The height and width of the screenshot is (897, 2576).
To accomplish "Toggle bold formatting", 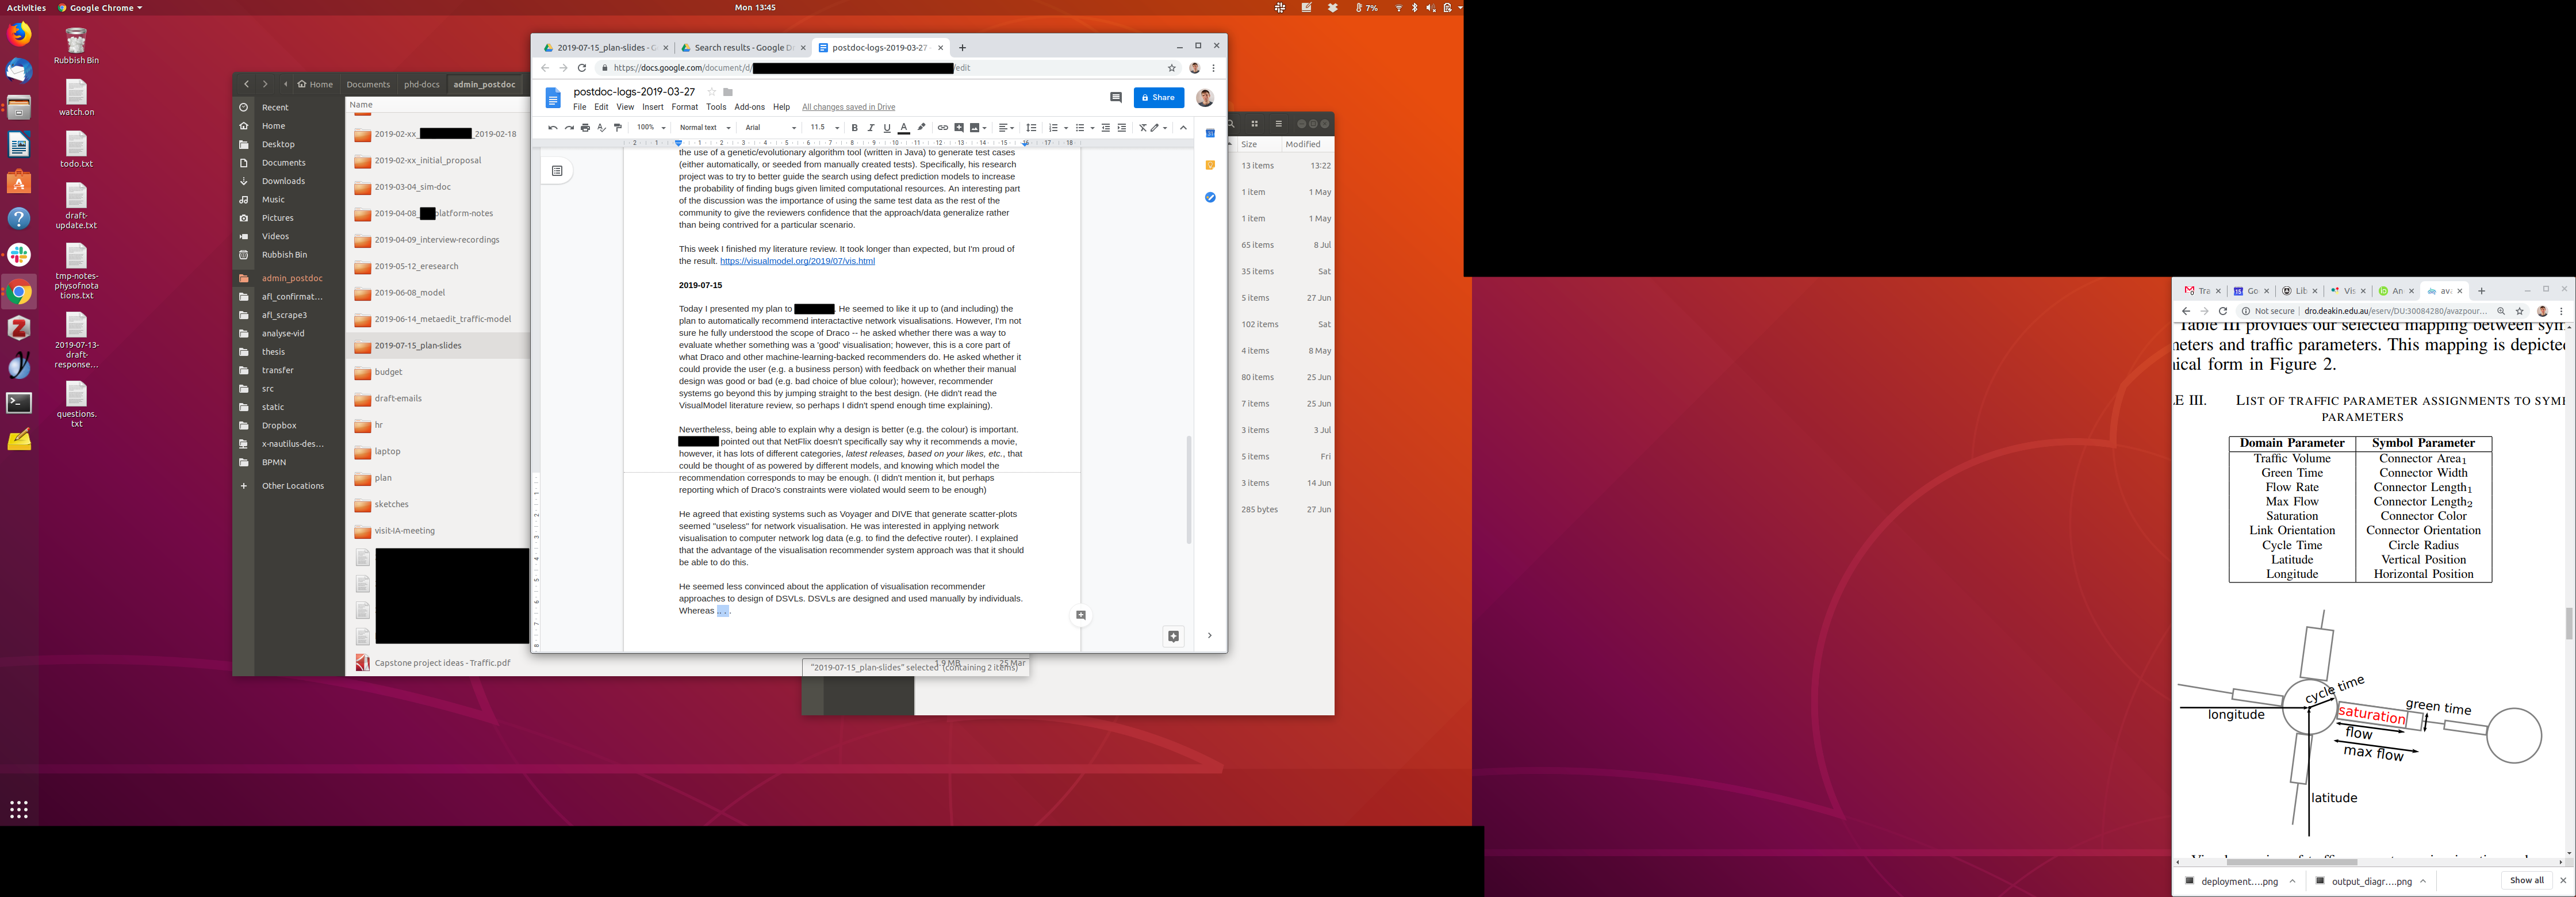I will coord(854,128).
